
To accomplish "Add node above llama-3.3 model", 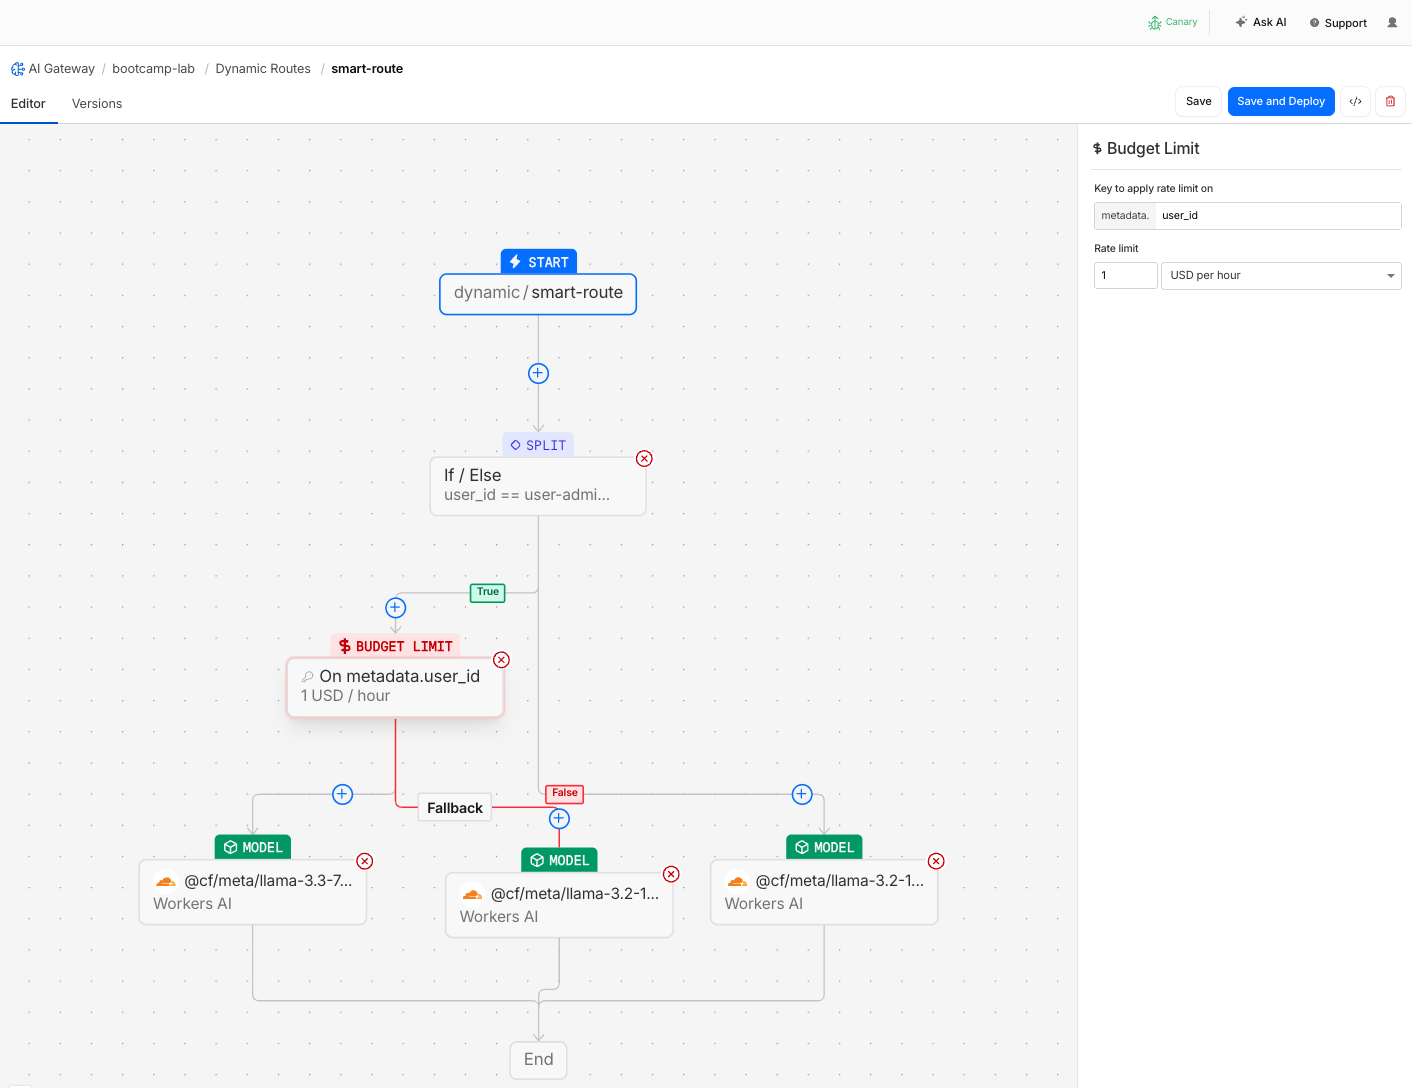I will (342, 794).
